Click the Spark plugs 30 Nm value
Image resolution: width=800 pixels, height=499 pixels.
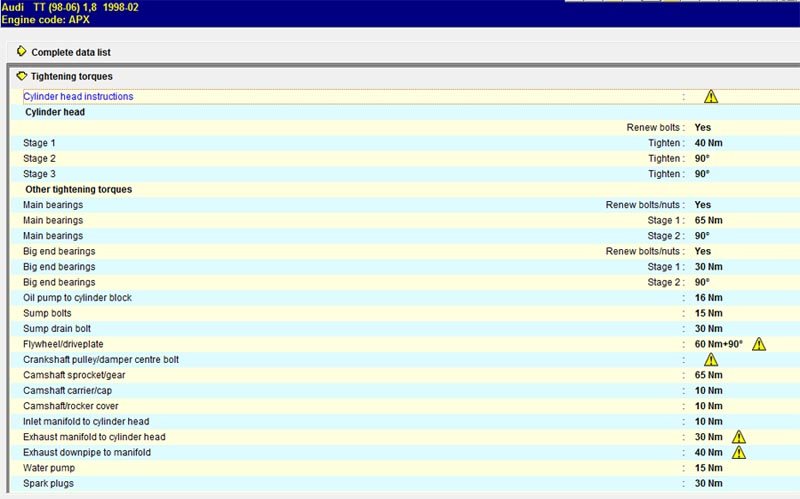[708, 484]
